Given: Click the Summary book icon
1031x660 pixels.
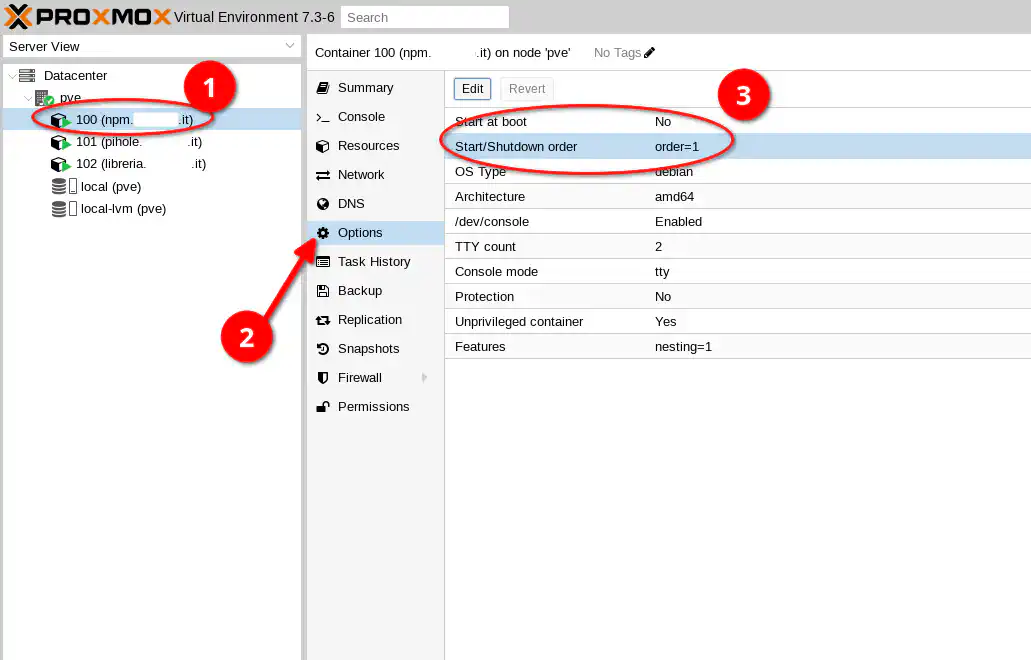Looking at the screenshot, I should [323, 88].
